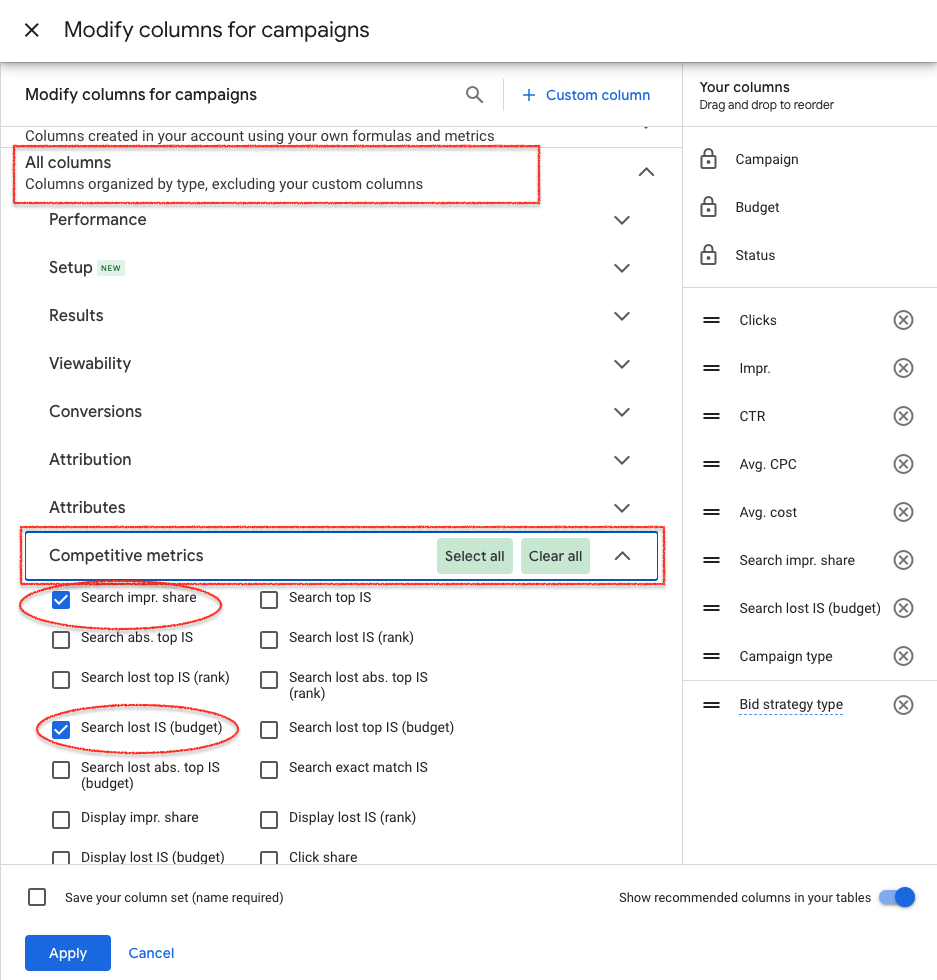
Task: Check Search abs. top IS checkbox
Action: (61, 640)
